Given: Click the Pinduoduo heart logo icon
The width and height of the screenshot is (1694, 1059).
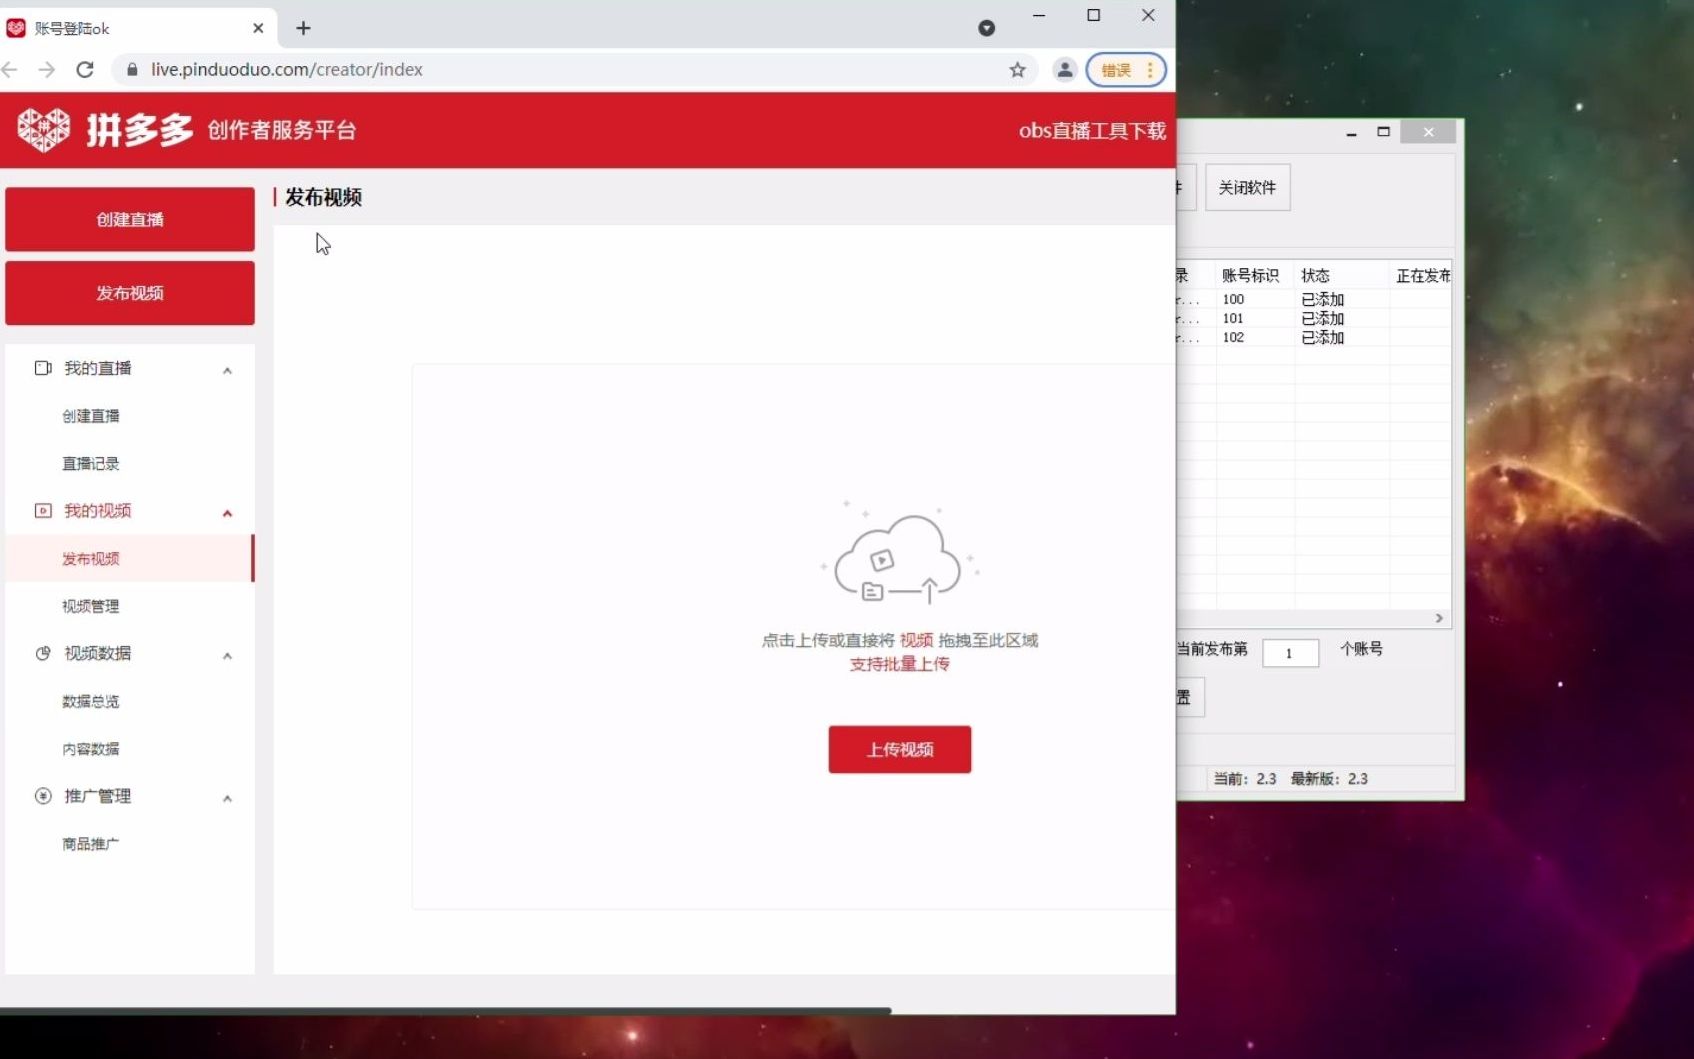Looking at the screenshot, I should click(43, 130).
